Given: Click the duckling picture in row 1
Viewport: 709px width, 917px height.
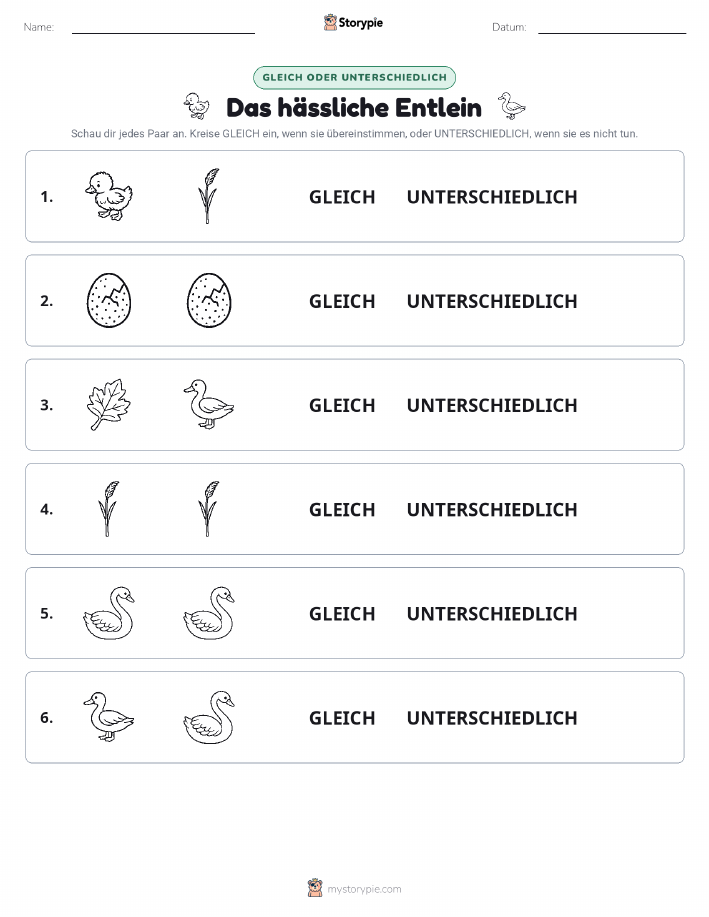Looking at the screenshot, I should click(x=109, y=196).
